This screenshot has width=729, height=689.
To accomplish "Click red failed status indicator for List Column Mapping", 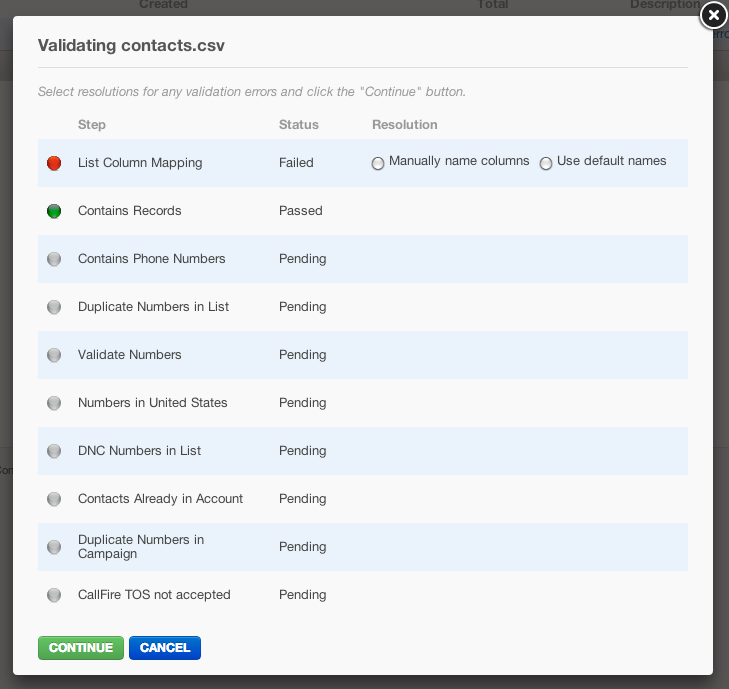I will (x=54, y=163).
